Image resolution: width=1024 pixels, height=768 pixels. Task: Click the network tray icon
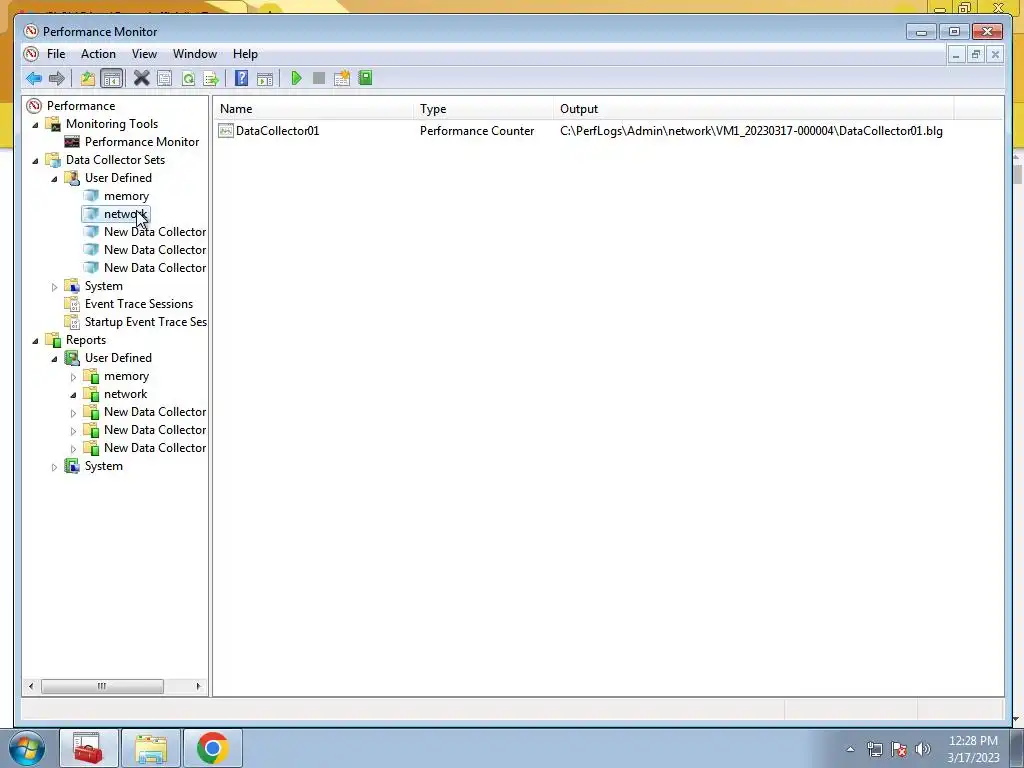874,749
